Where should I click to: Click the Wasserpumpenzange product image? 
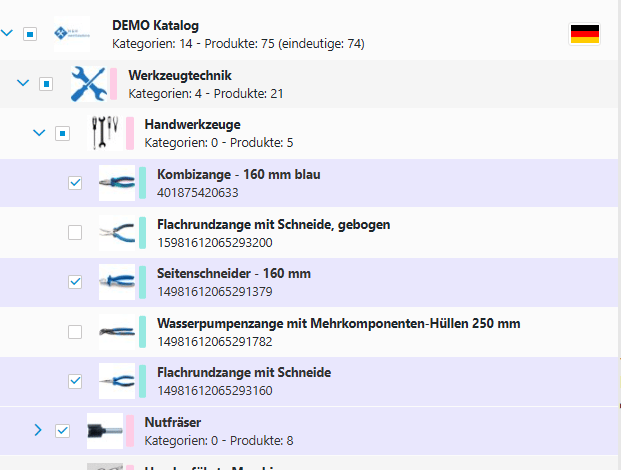117,332
